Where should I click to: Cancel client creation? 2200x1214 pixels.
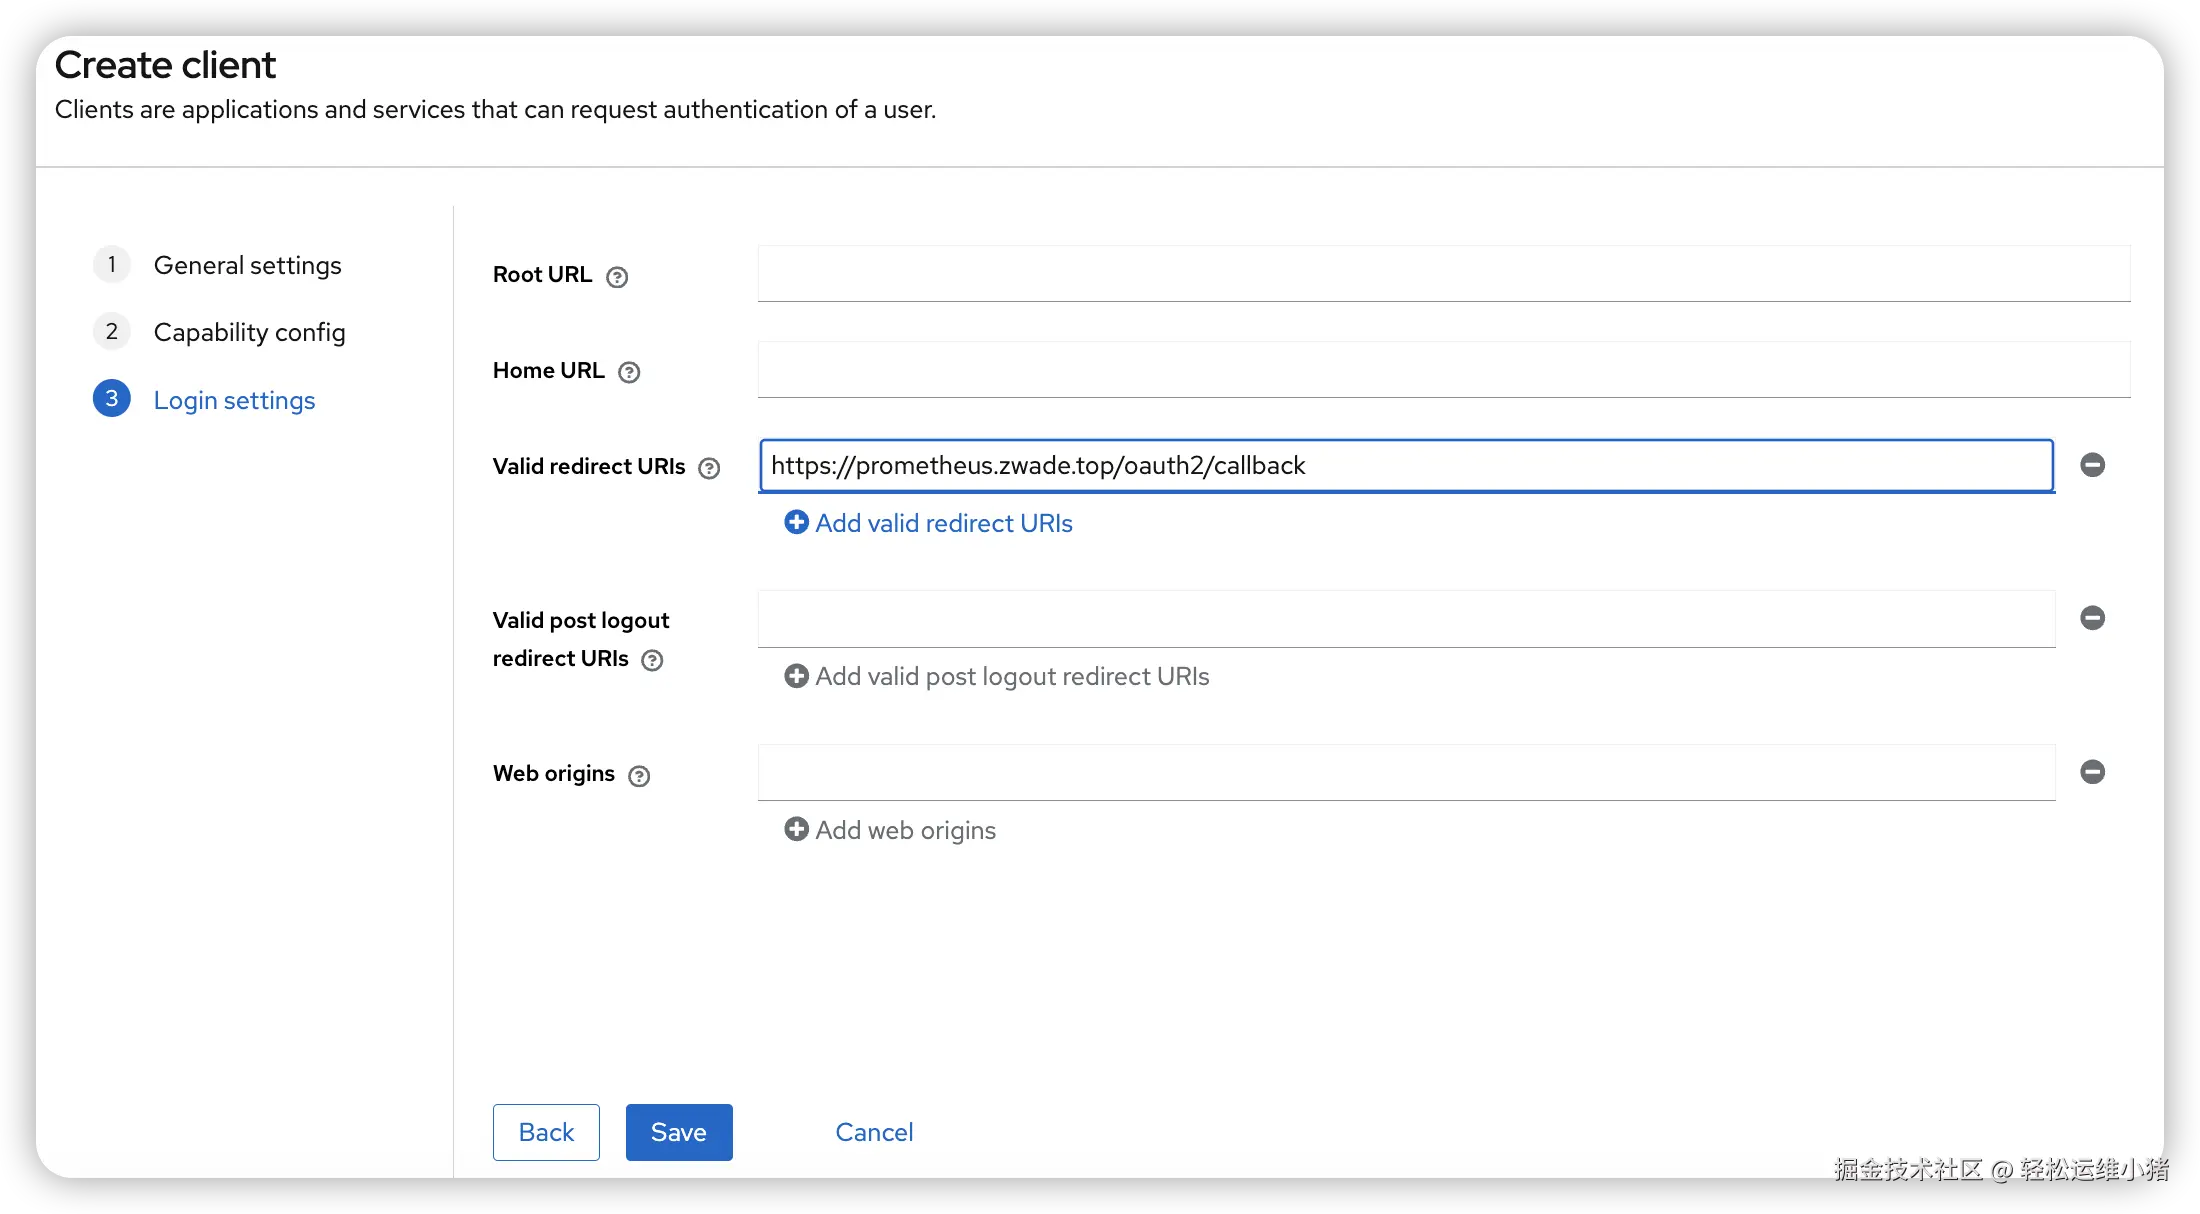[x=874, y=1132]
